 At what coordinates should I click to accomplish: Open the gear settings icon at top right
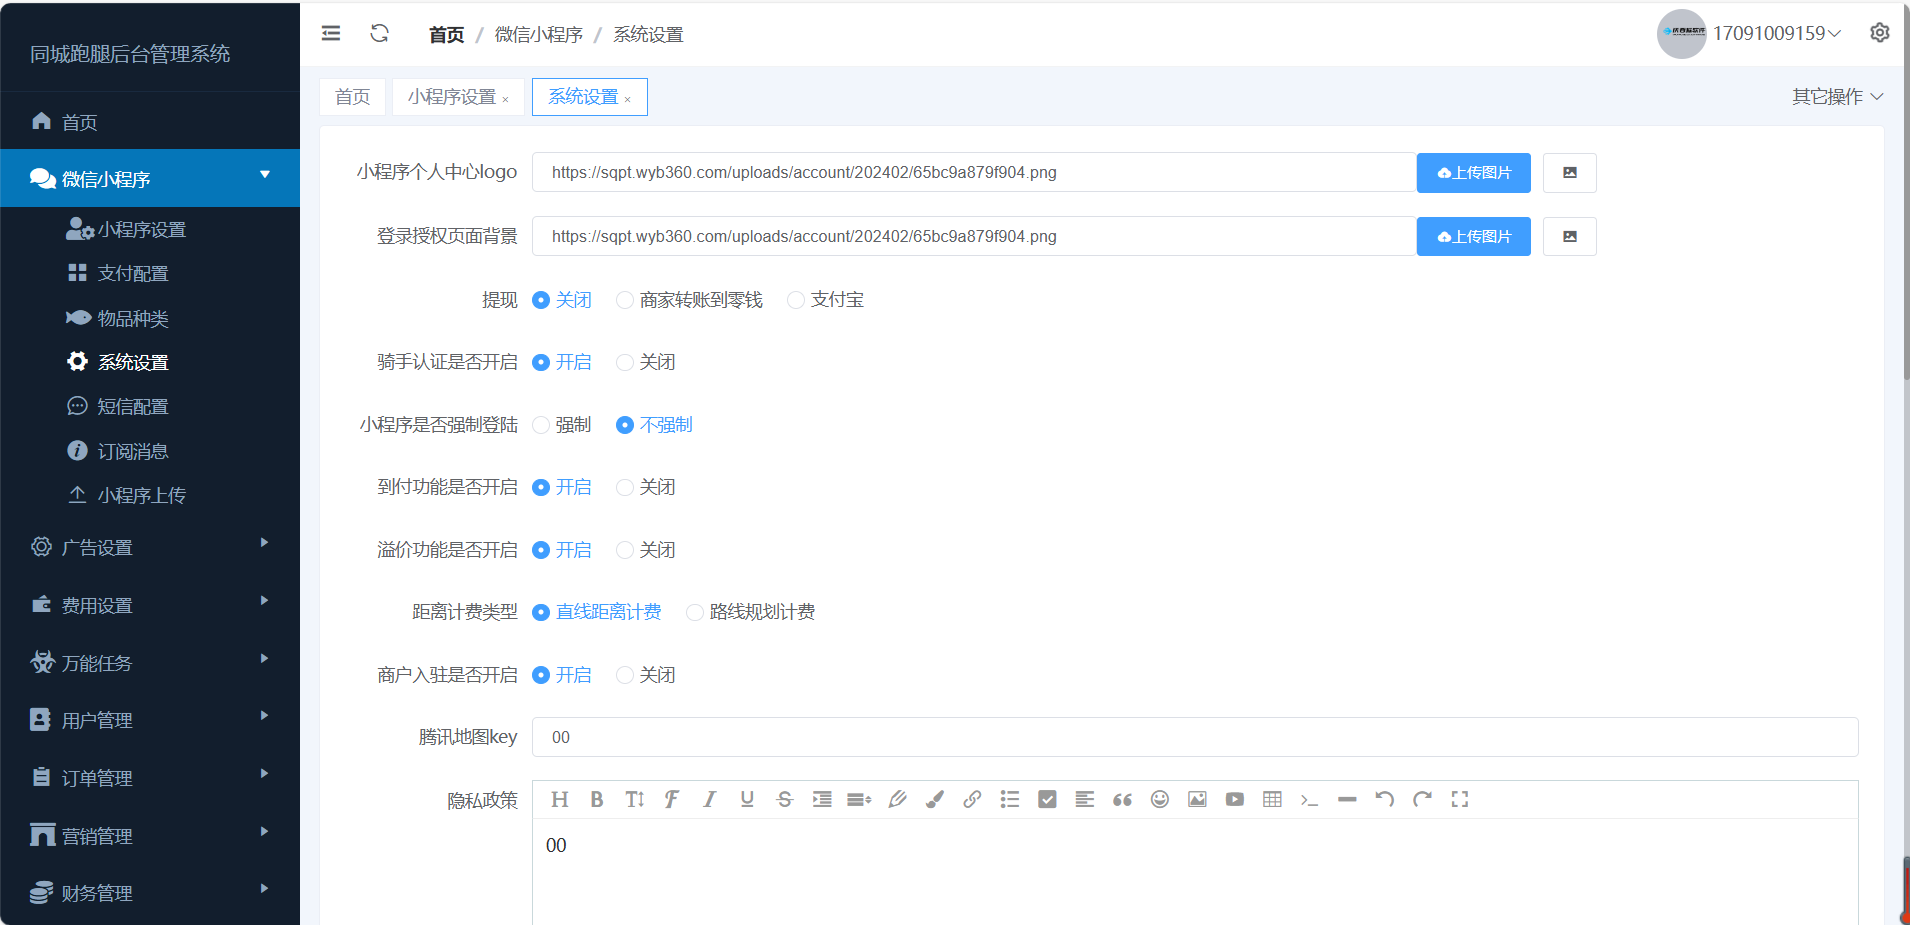(x=1880, y=33)
